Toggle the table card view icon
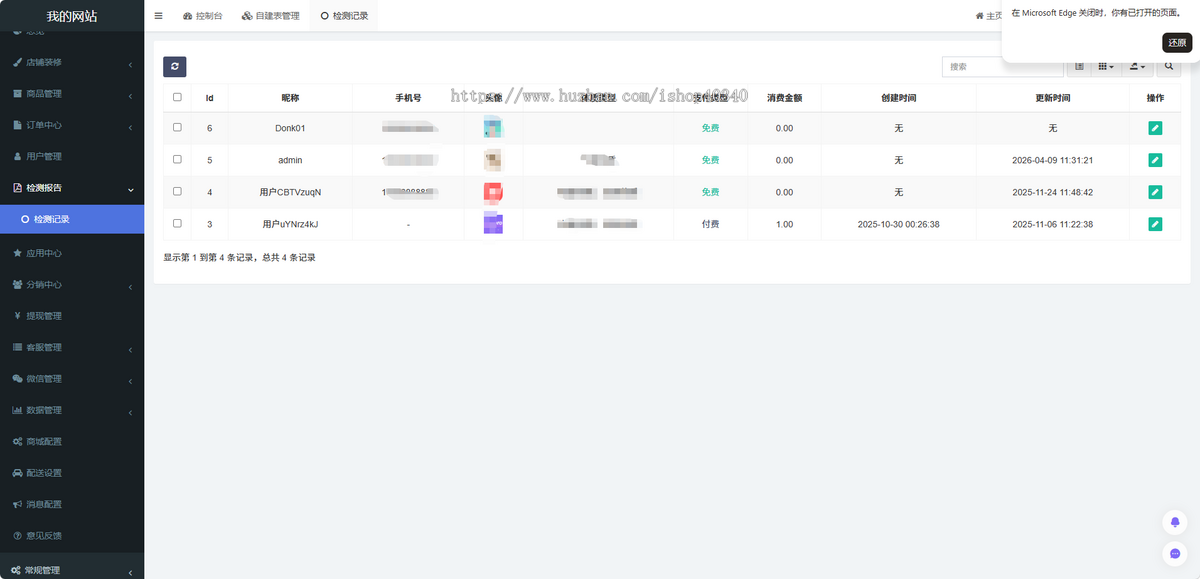 point(1079,66)
